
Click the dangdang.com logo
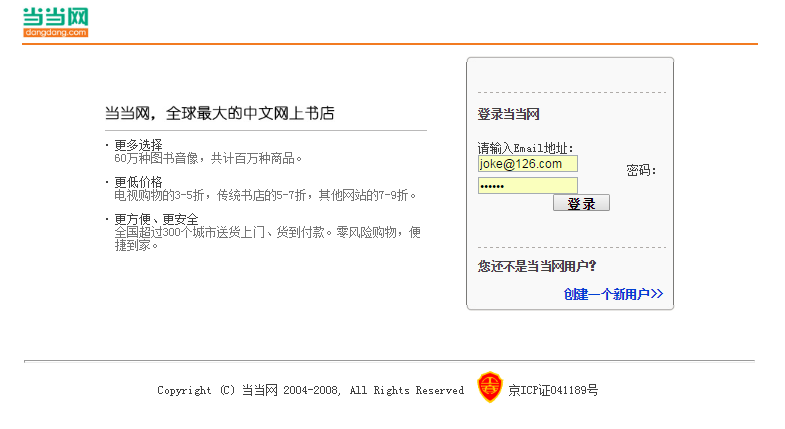point(56,23)
